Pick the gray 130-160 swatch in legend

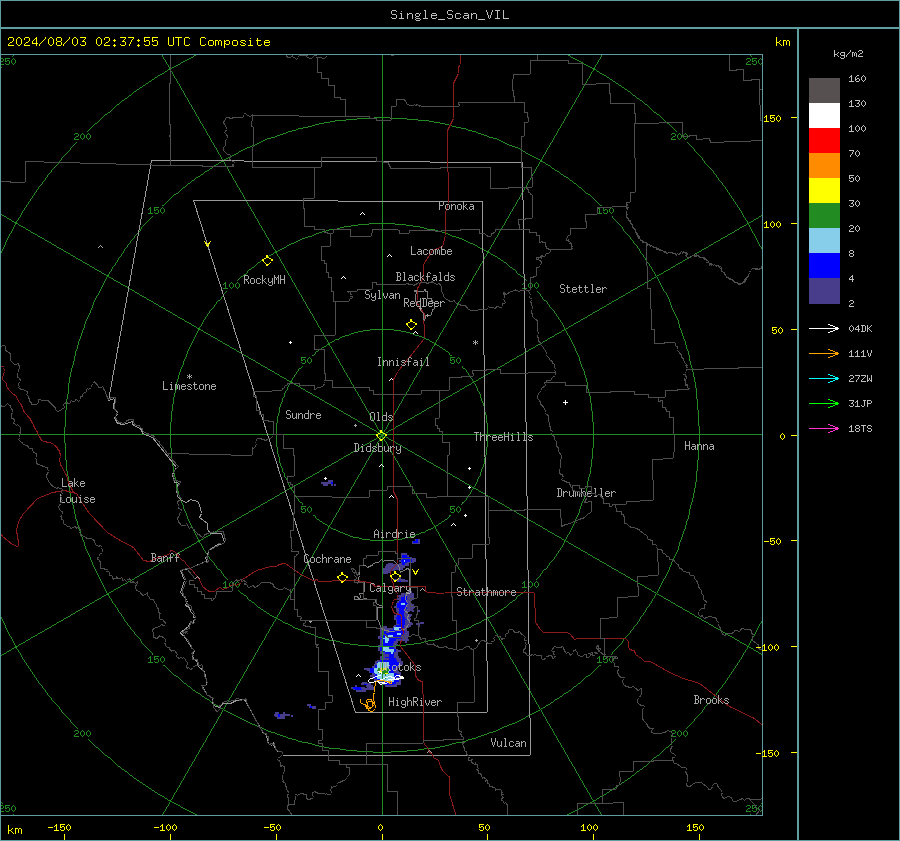tap(824, 91)
